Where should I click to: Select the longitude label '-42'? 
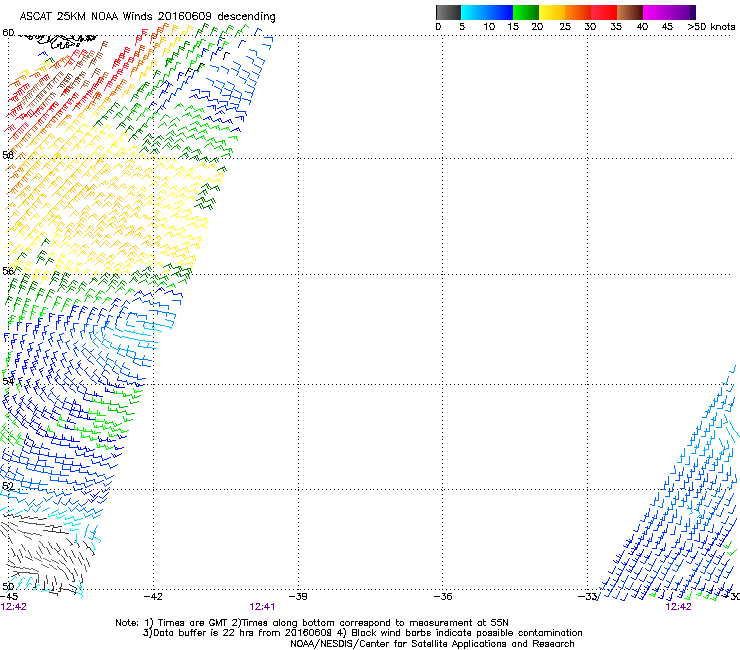[x=154, y=597]
